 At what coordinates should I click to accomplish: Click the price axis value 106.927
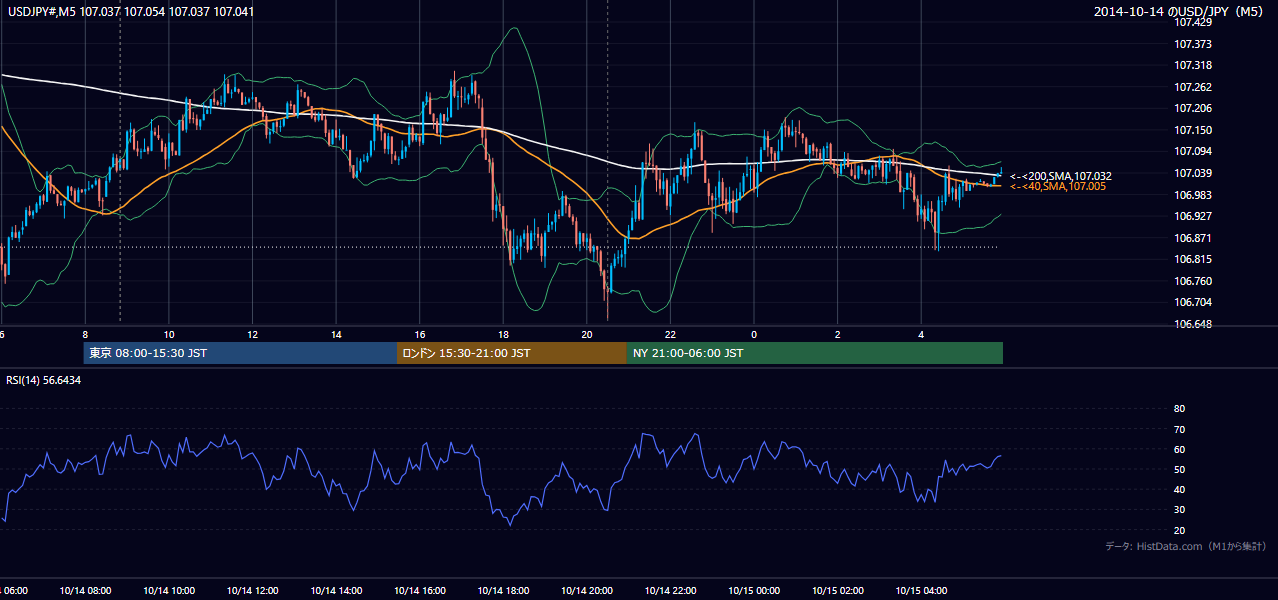pos(1193,216)
